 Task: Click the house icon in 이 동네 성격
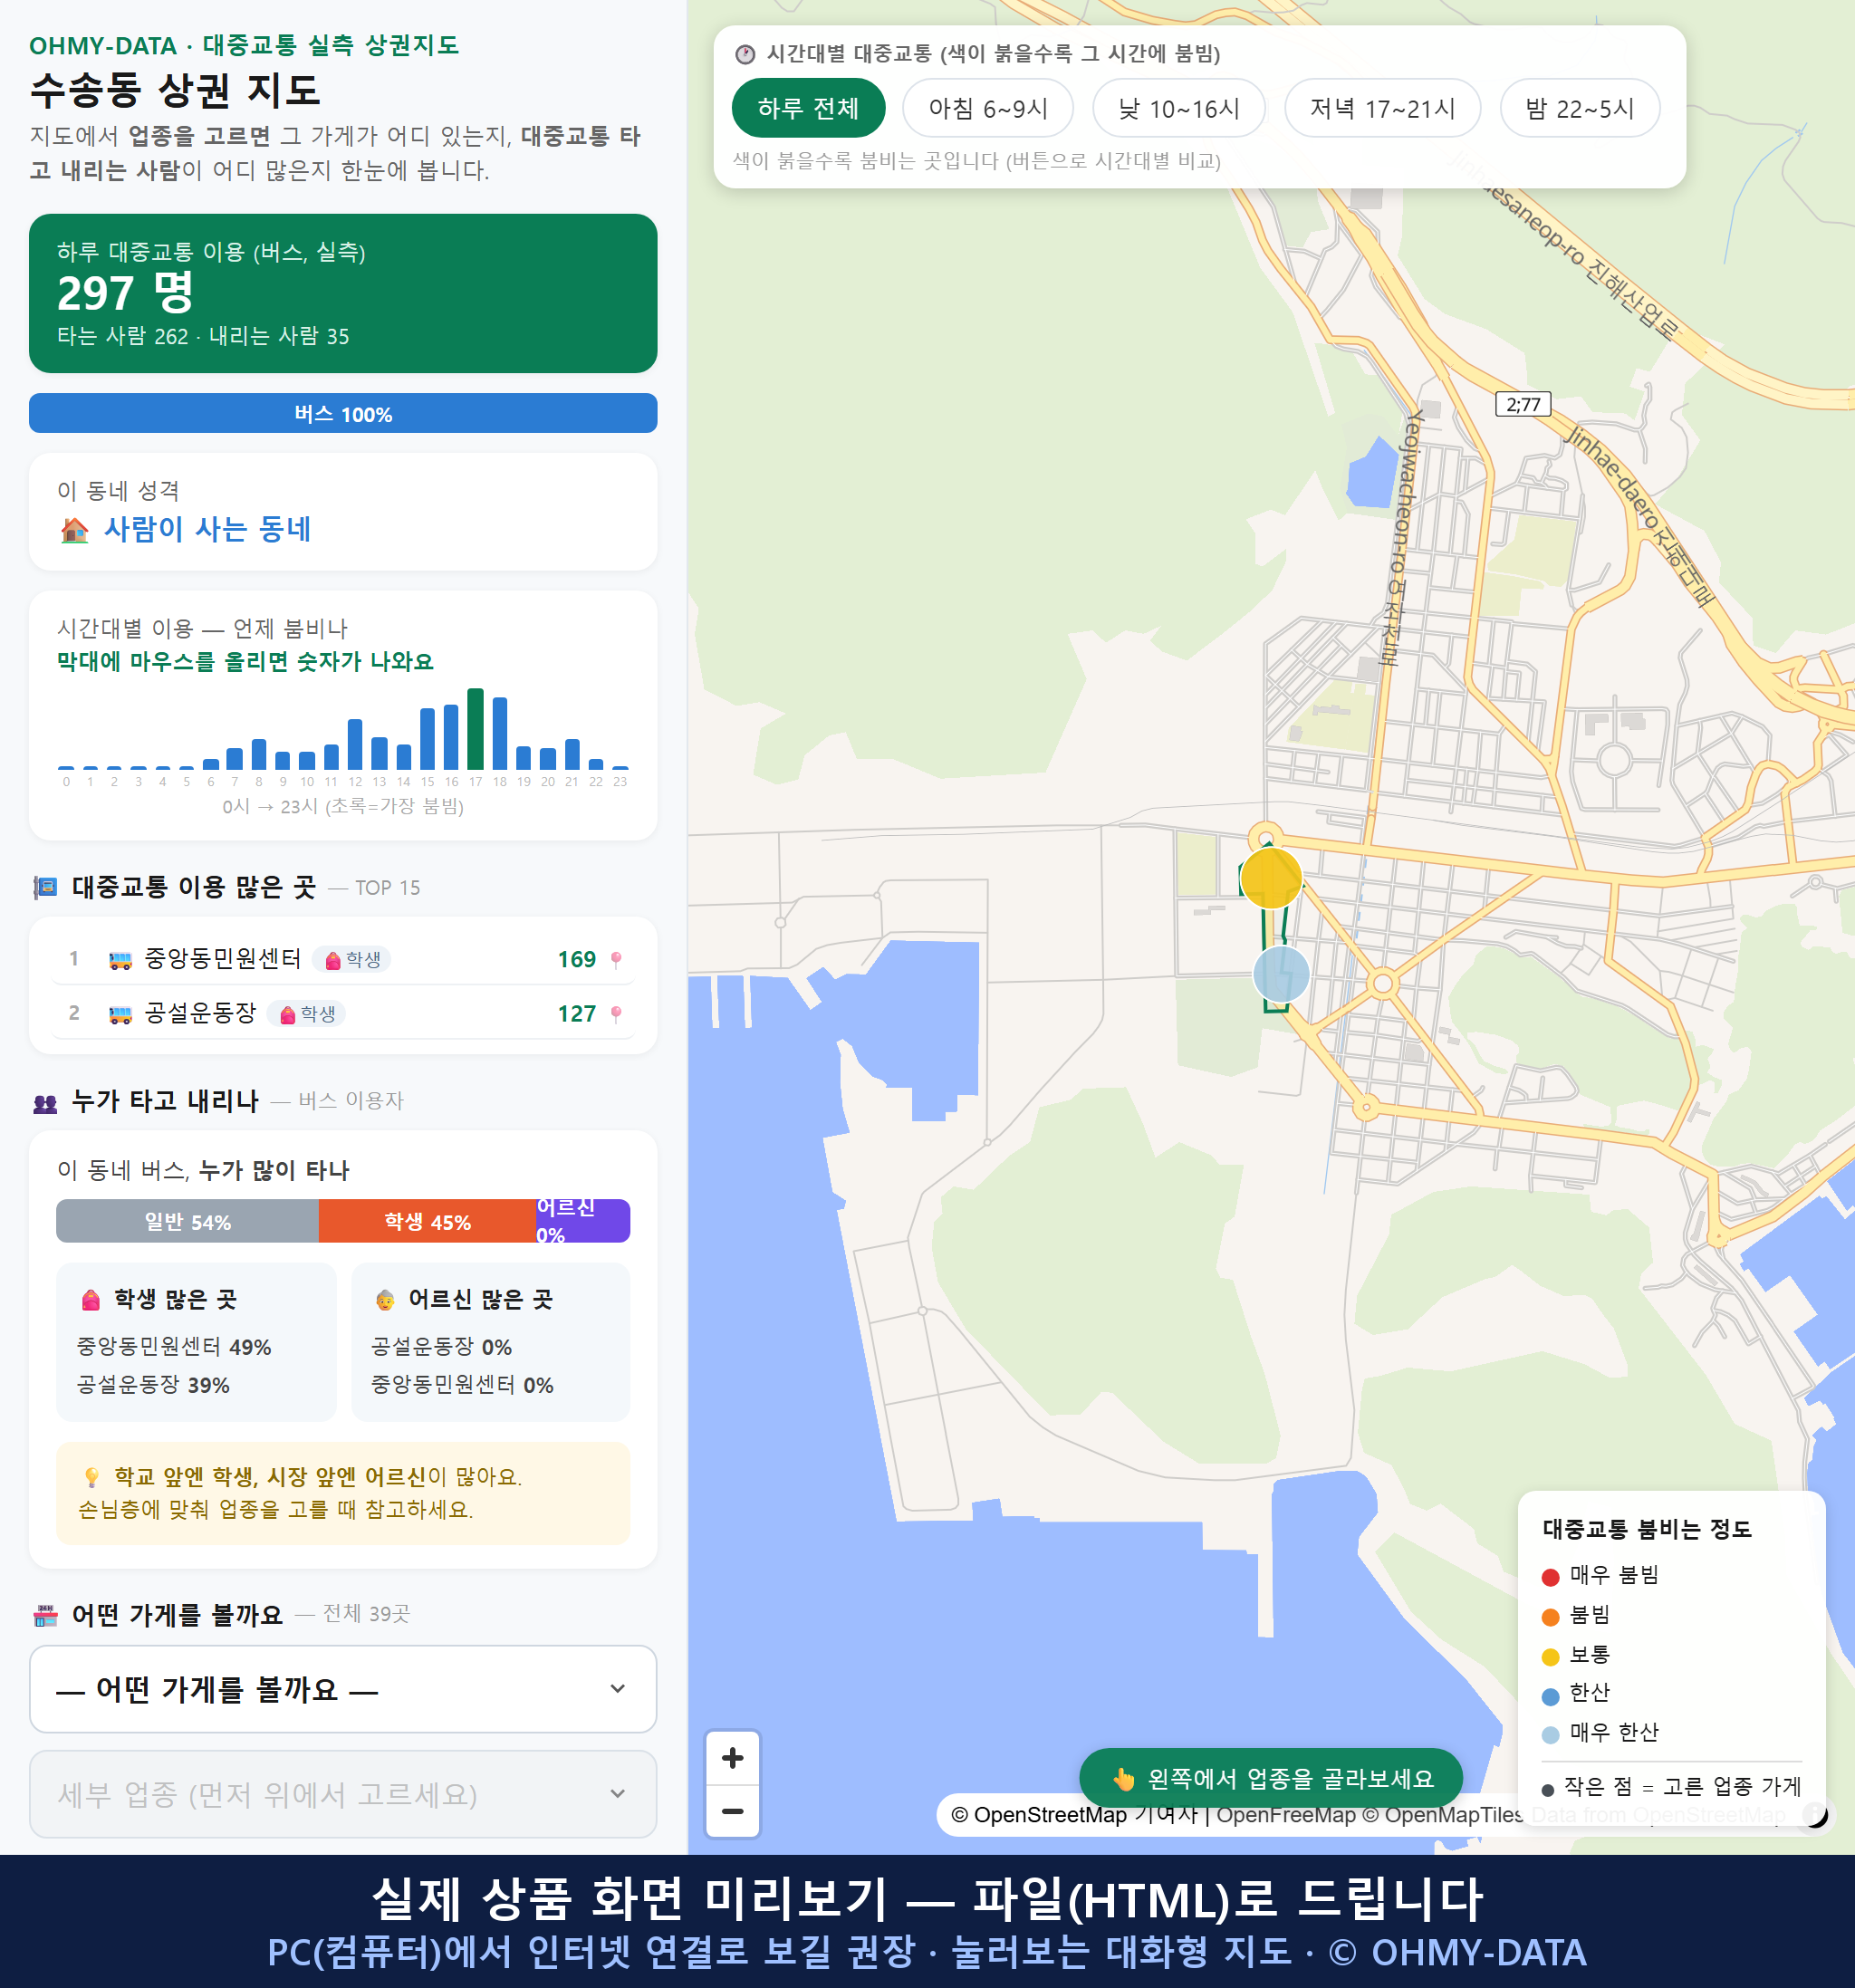pyautogui.click(x=74, y=530)
